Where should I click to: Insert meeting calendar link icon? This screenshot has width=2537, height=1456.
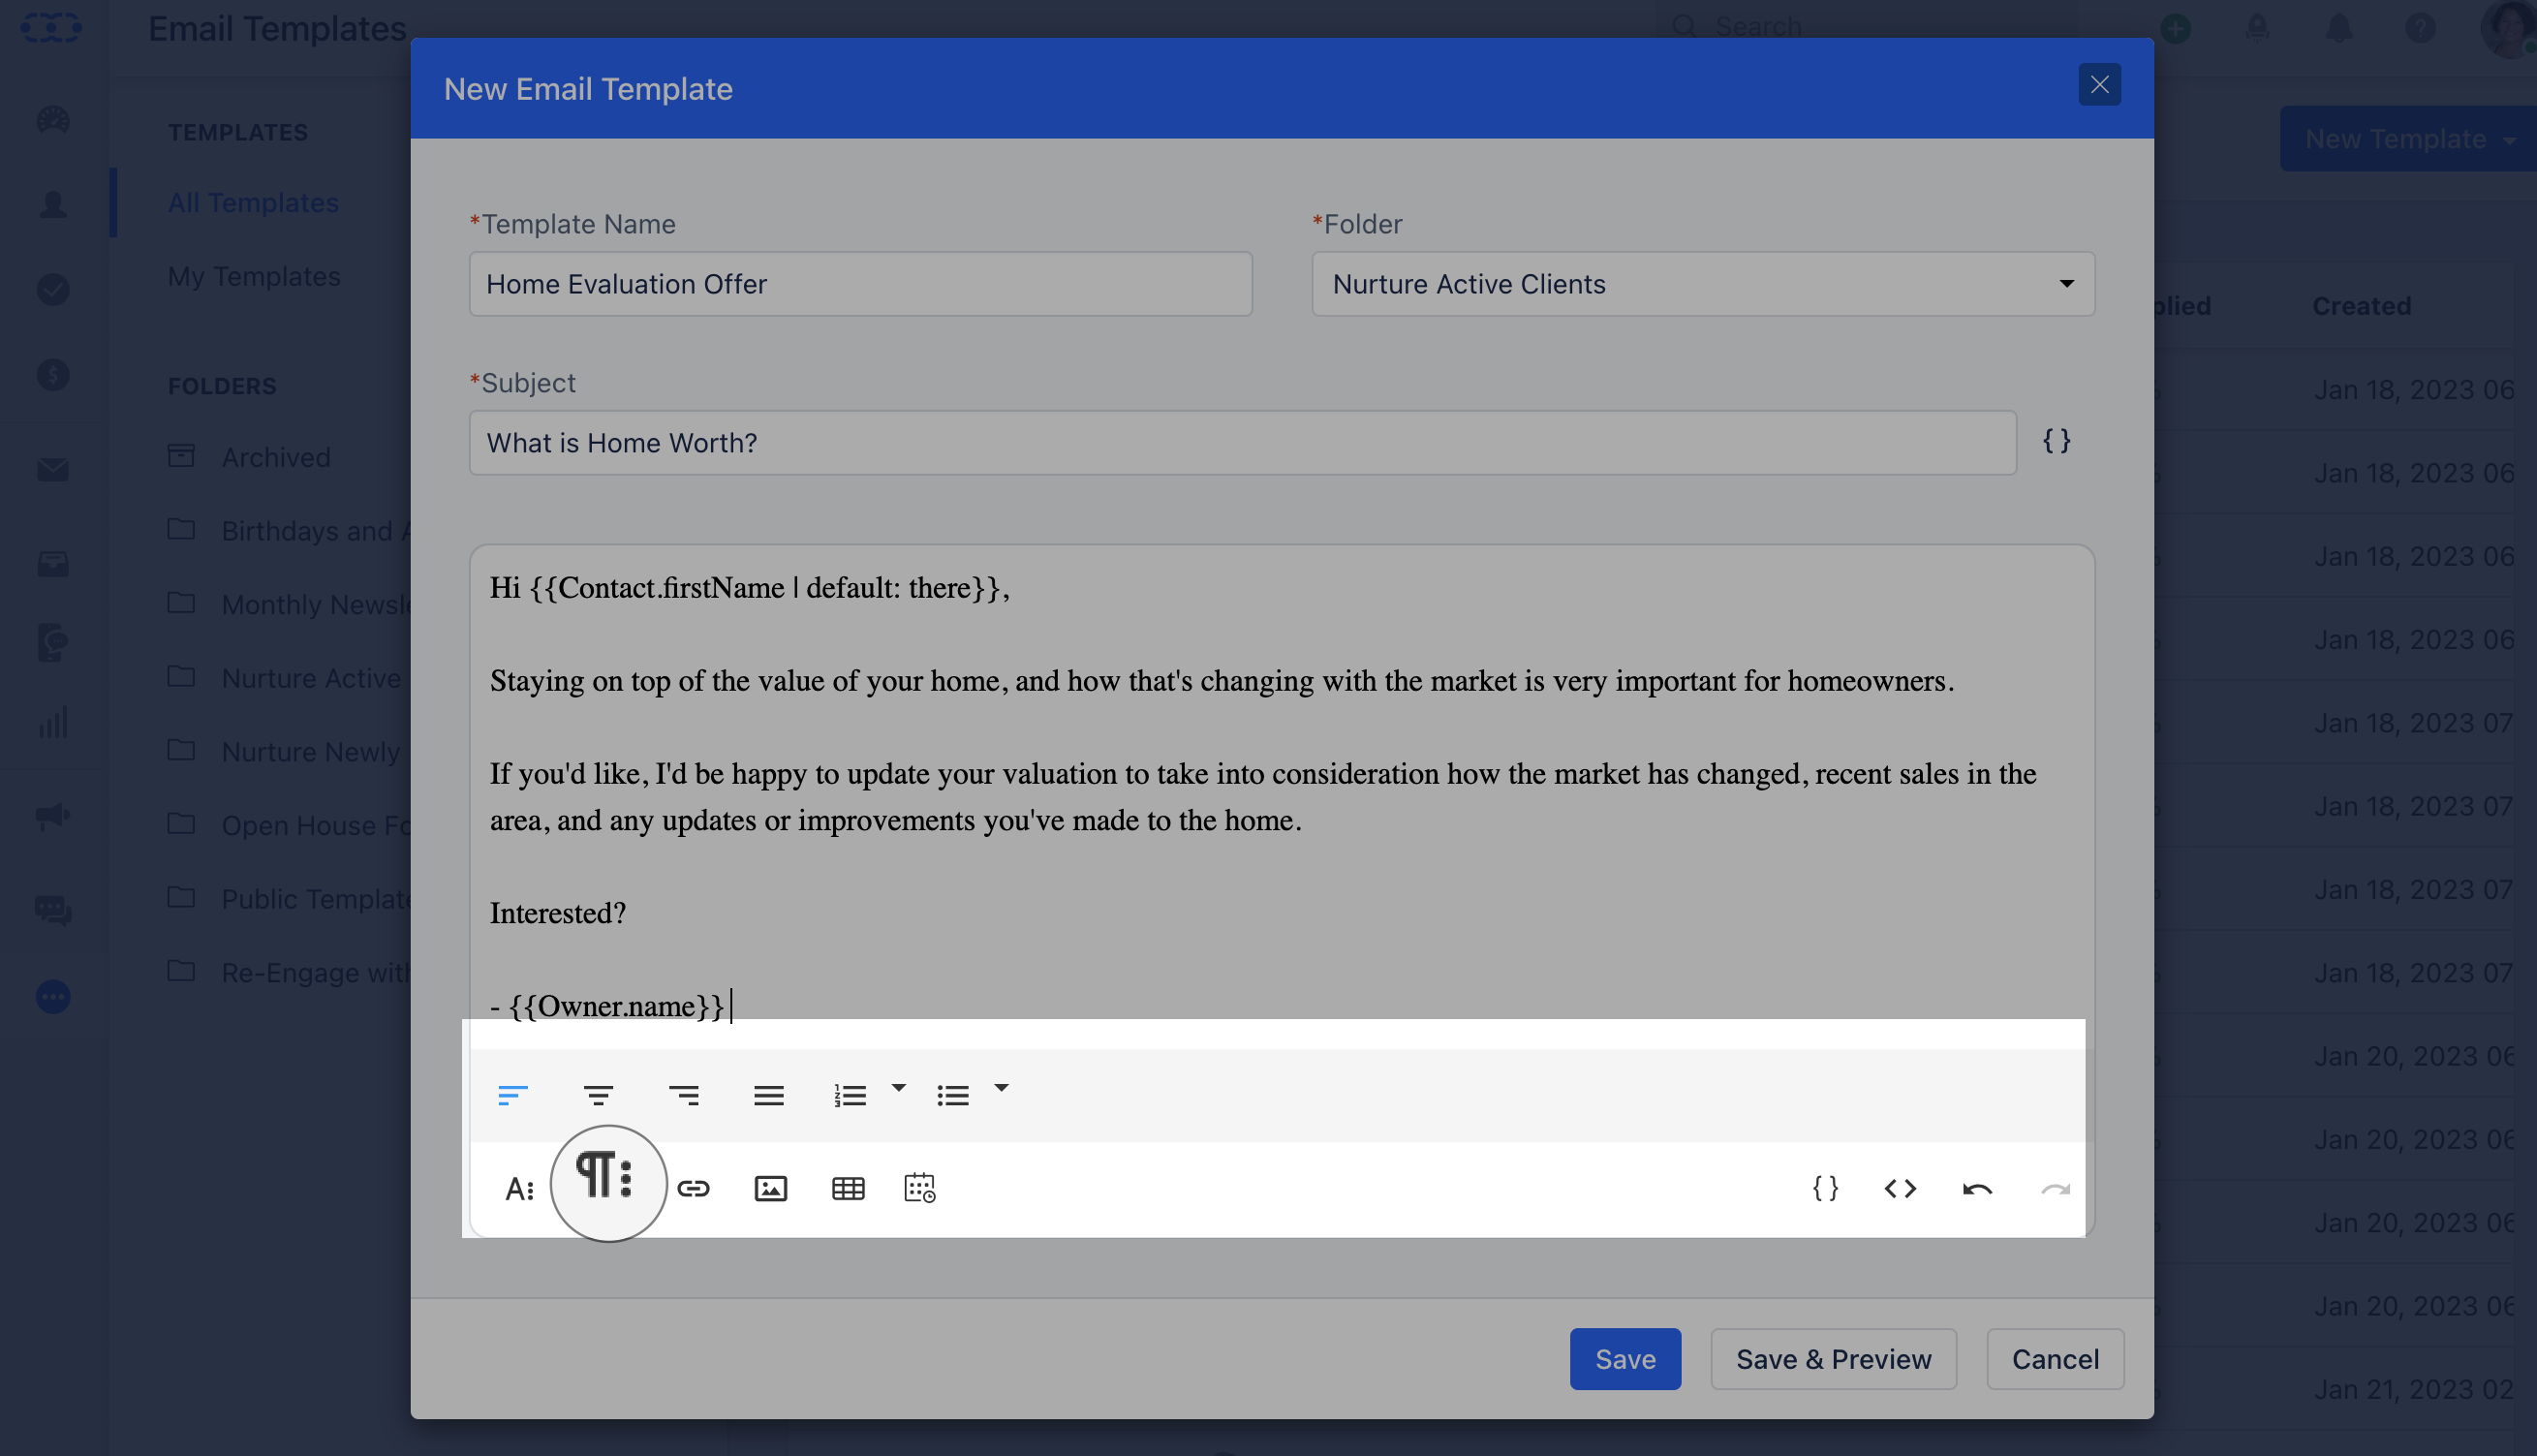pyautogui.click(x=919, y=1187)
